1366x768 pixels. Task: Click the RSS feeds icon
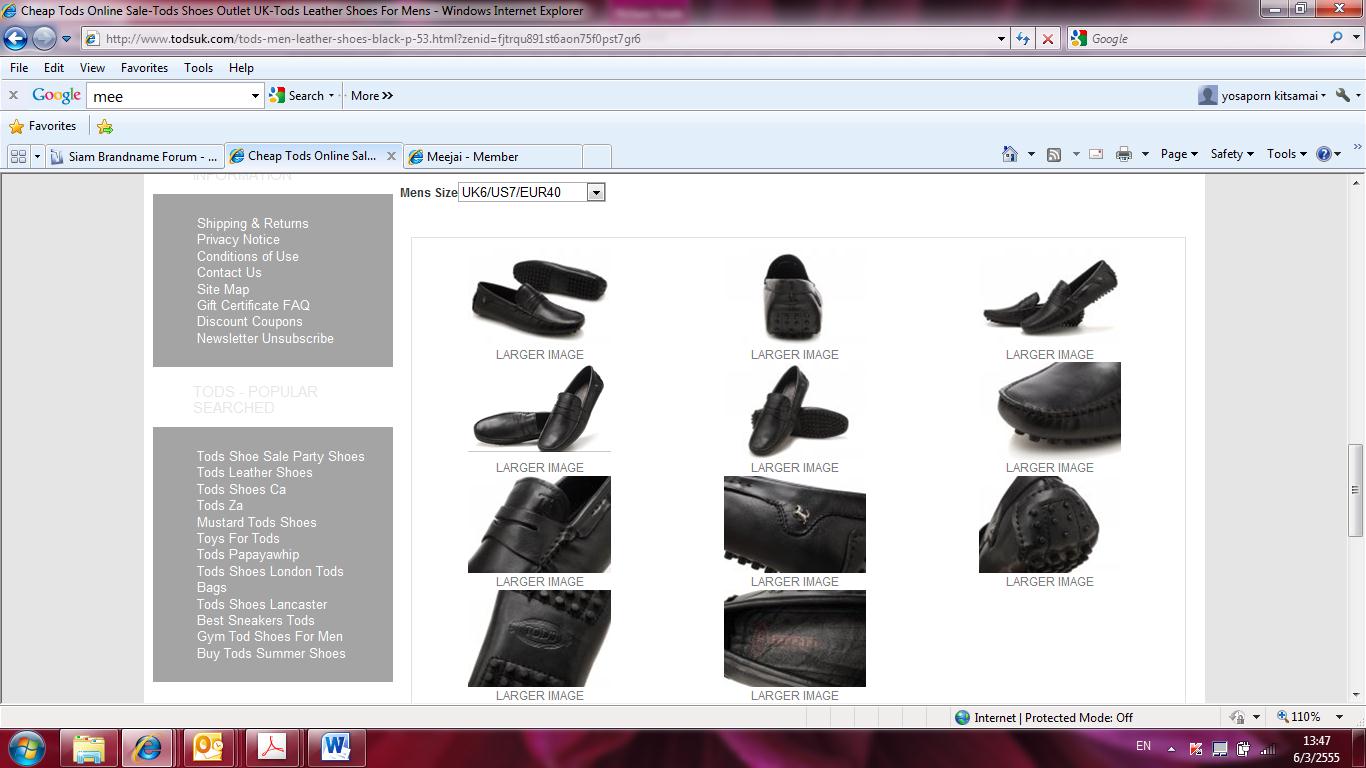pos(1053,154)
